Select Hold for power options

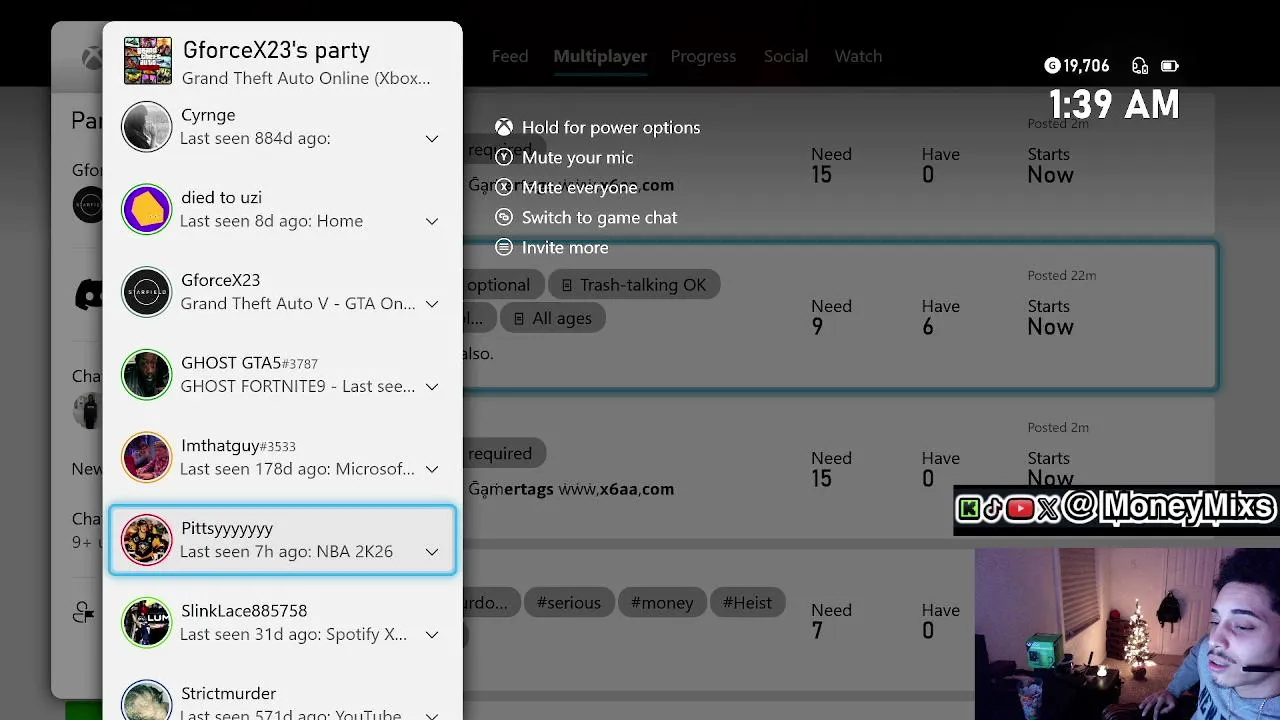[611, 127]
